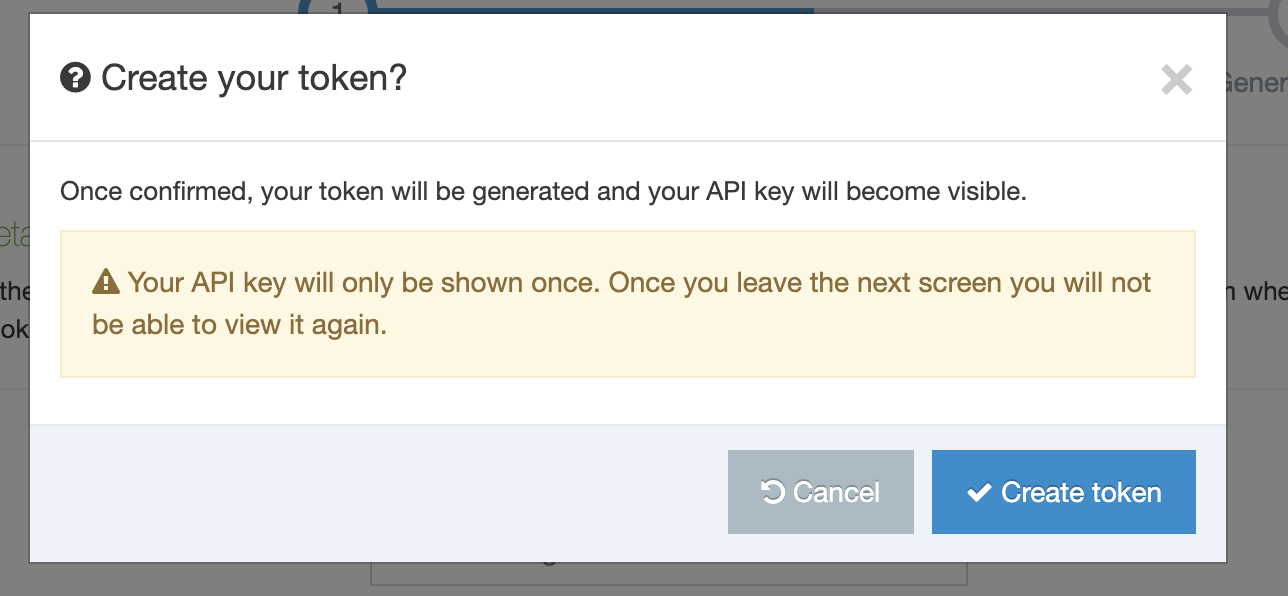The width and height of the screenshot is (1288, 596).
Task: Close the Create your token dialog
Action: pos(1176,80)
